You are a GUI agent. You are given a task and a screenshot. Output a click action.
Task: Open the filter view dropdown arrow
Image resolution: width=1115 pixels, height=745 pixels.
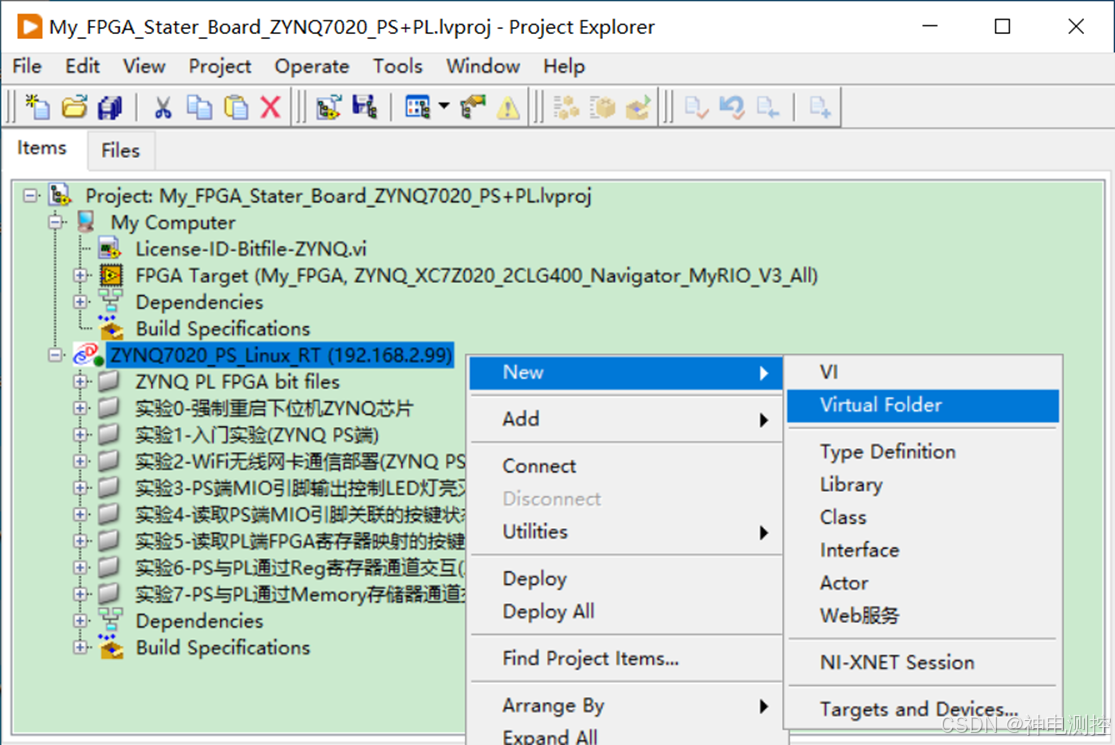(444, 107)
